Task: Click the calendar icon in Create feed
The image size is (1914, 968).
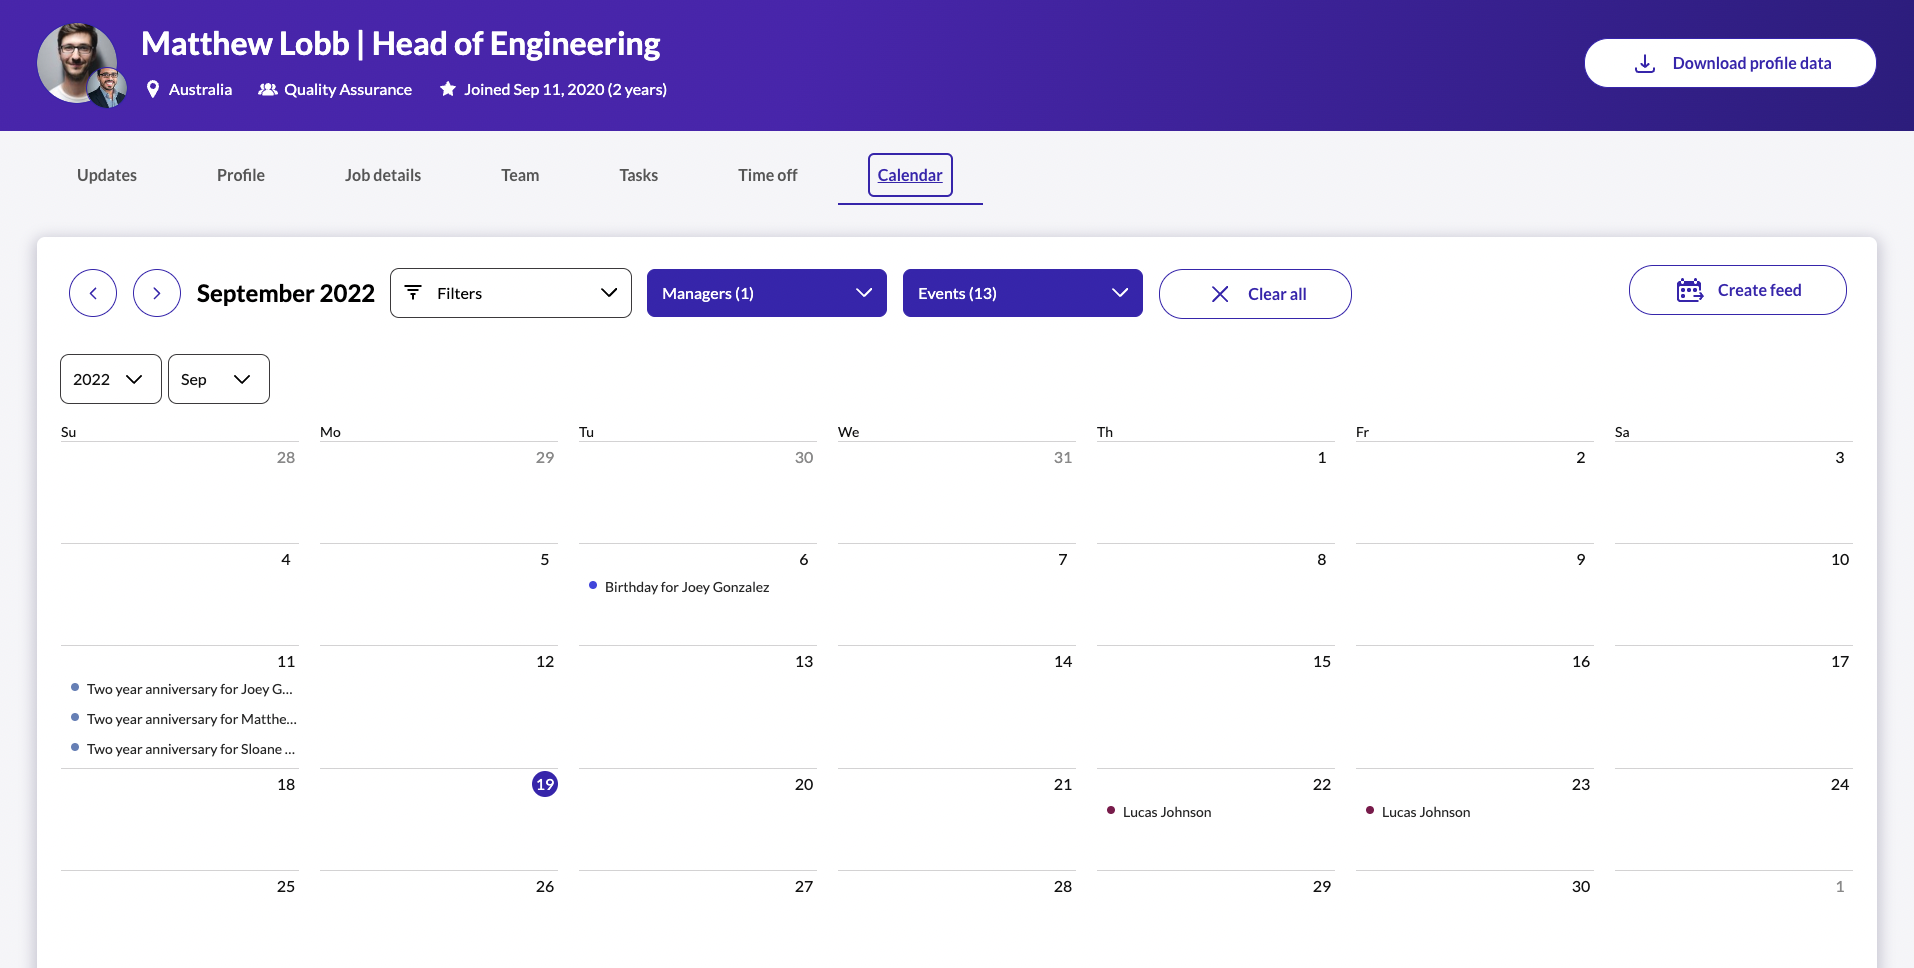Action: [1689, 290]
